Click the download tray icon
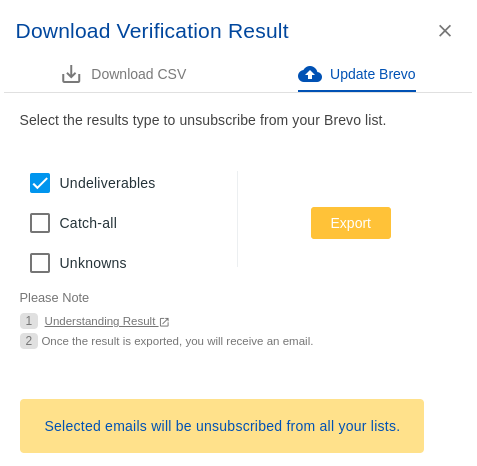This screenshot has height=466, width=477. (x=71, y=74)
